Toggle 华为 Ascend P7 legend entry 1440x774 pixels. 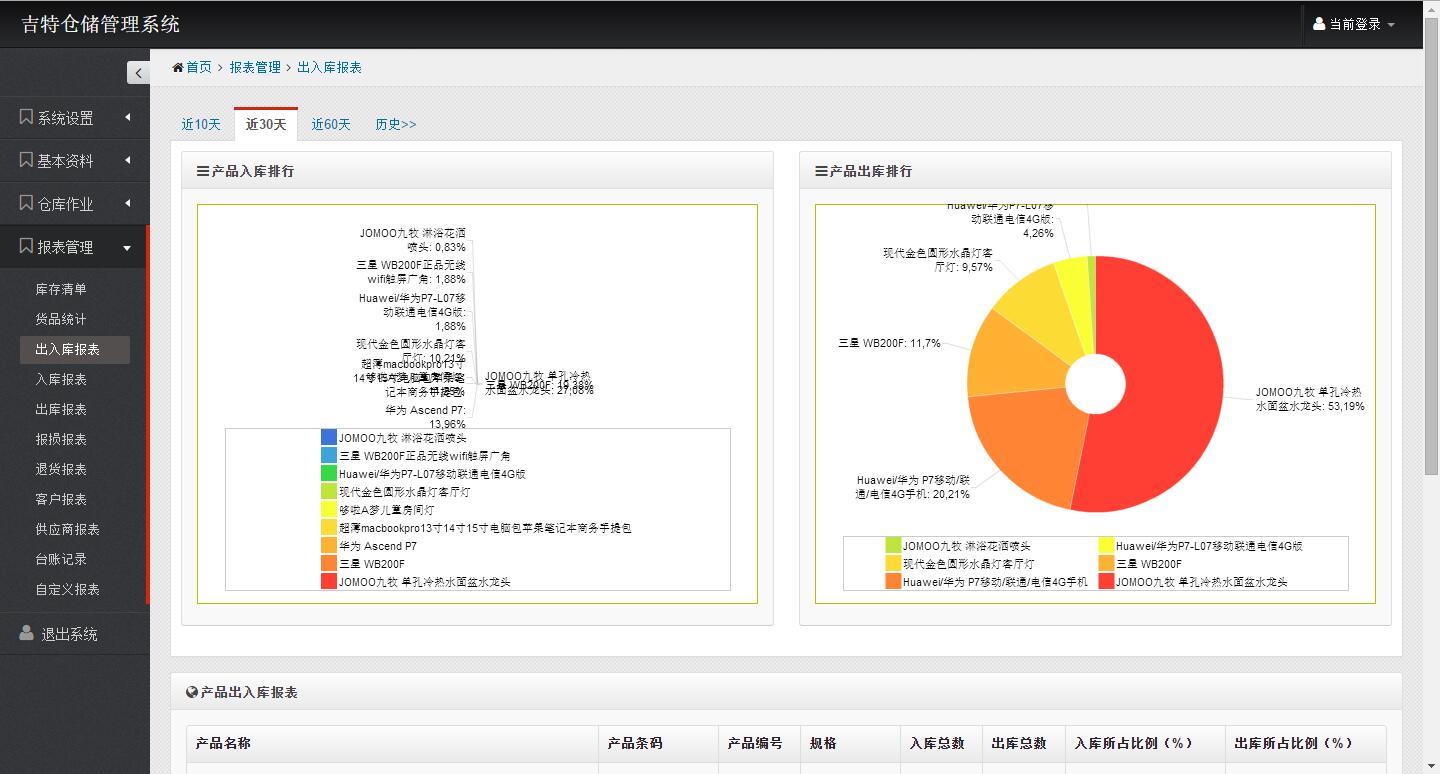pos(329,546)
